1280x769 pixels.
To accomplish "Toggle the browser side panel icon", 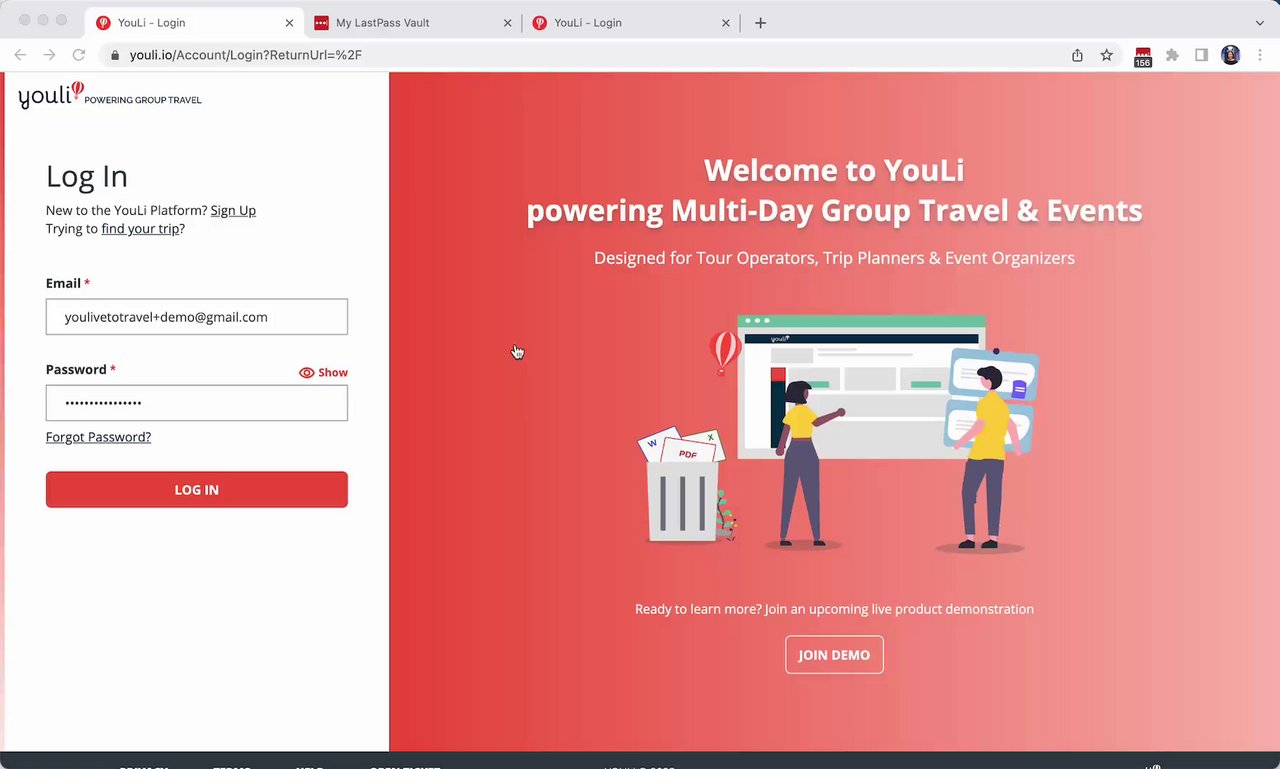I will click(x=1202, y=55).
